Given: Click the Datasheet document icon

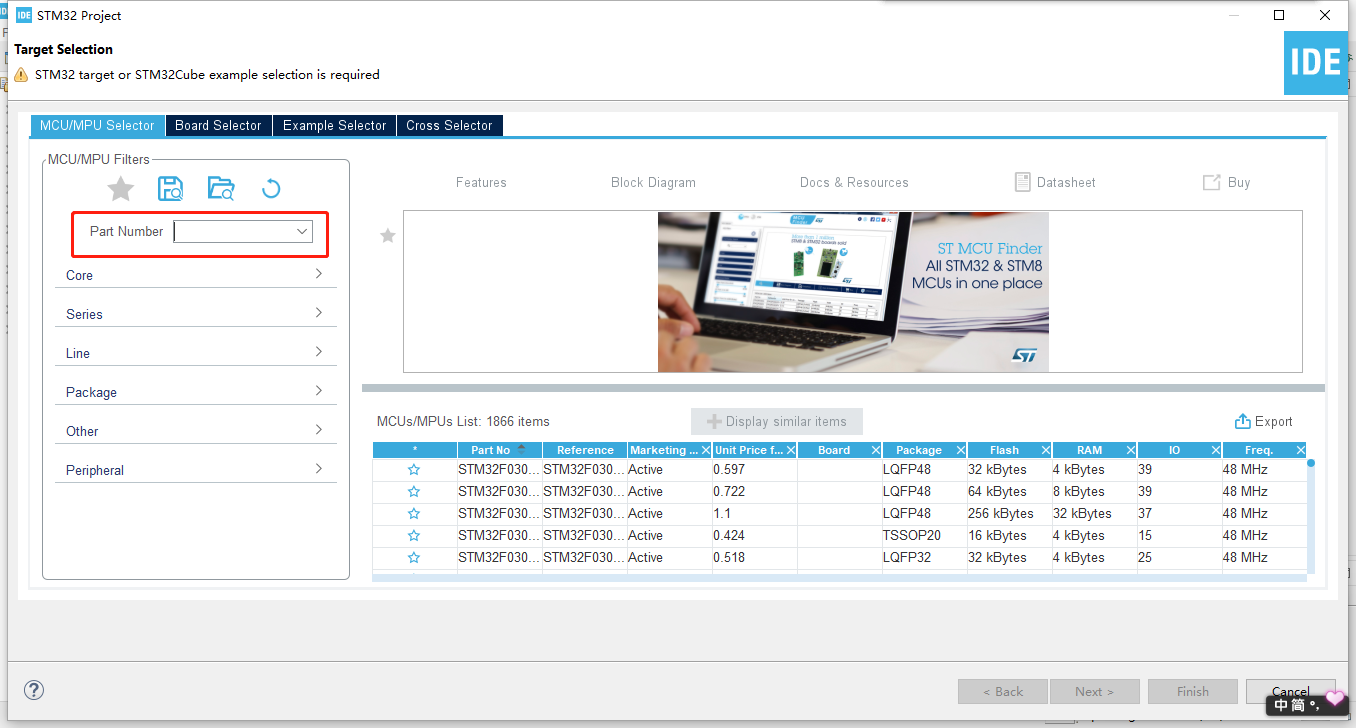Looking at the screenshot, I should click(x=1022, y=182).
